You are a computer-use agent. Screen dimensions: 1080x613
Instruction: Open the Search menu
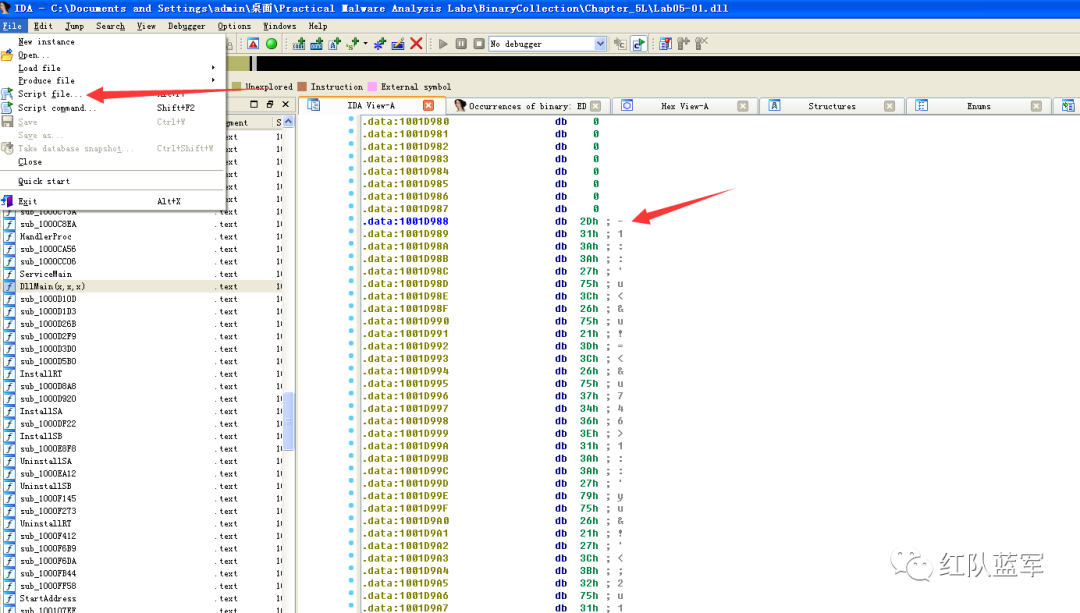click(x=110, y=26)
